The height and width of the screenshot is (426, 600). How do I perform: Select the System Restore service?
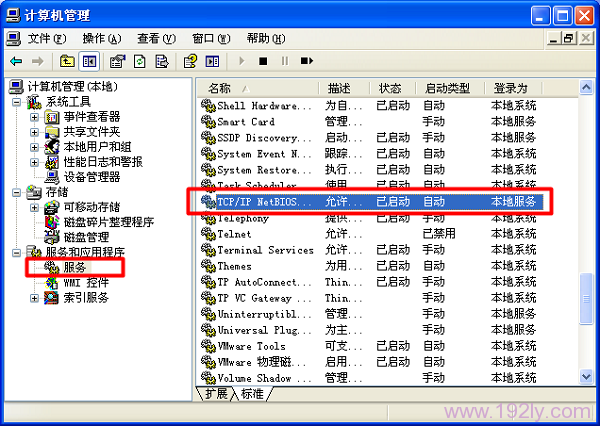pos(371,170)
